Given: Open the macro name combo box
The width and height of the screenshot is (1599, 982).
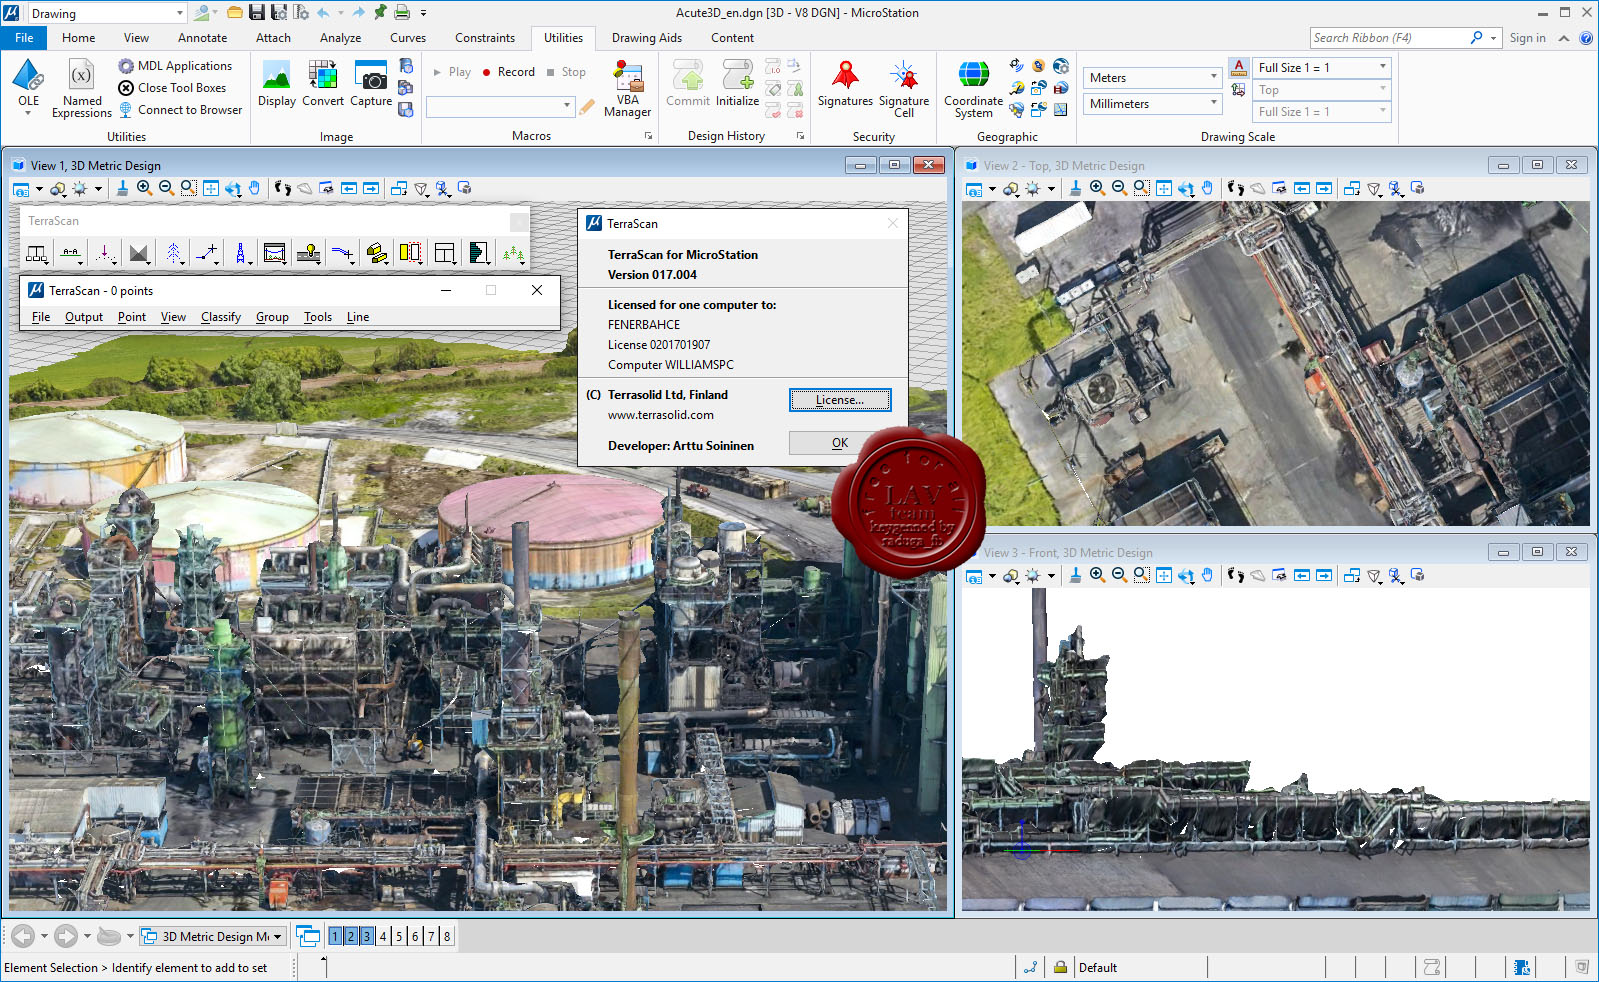Looking at the screenshot, I should (x=499, y=106).
